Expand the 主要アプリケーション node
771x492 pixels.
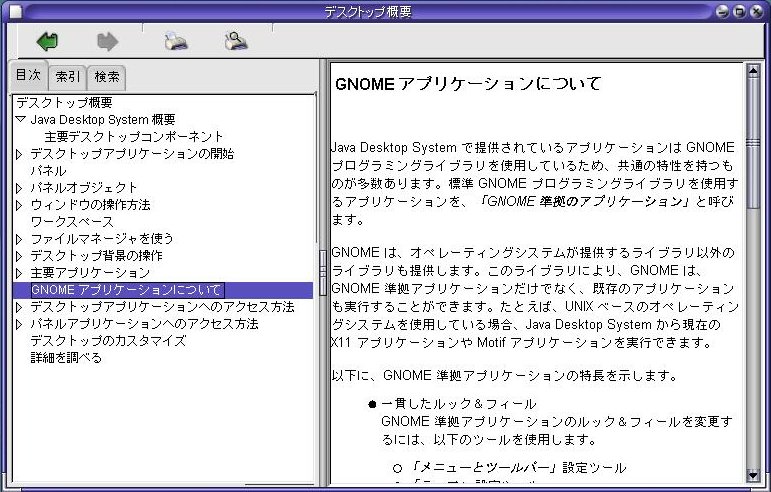tap(19, 273)
